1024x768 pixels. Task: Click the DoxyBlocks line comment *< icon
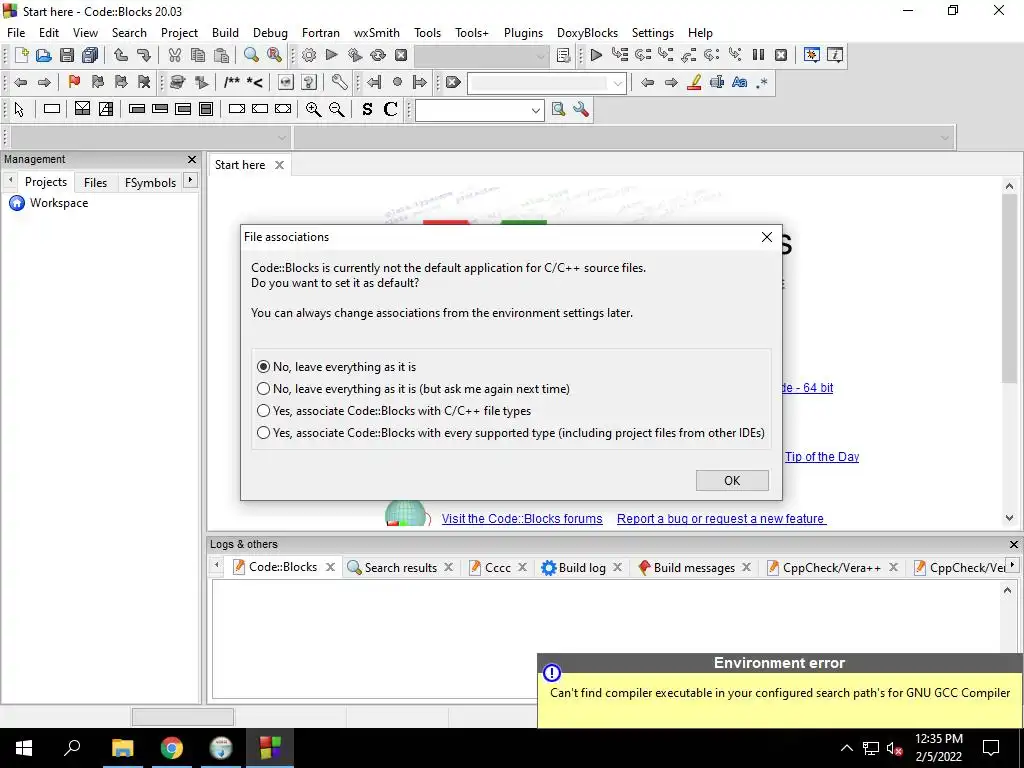point(255,82)
